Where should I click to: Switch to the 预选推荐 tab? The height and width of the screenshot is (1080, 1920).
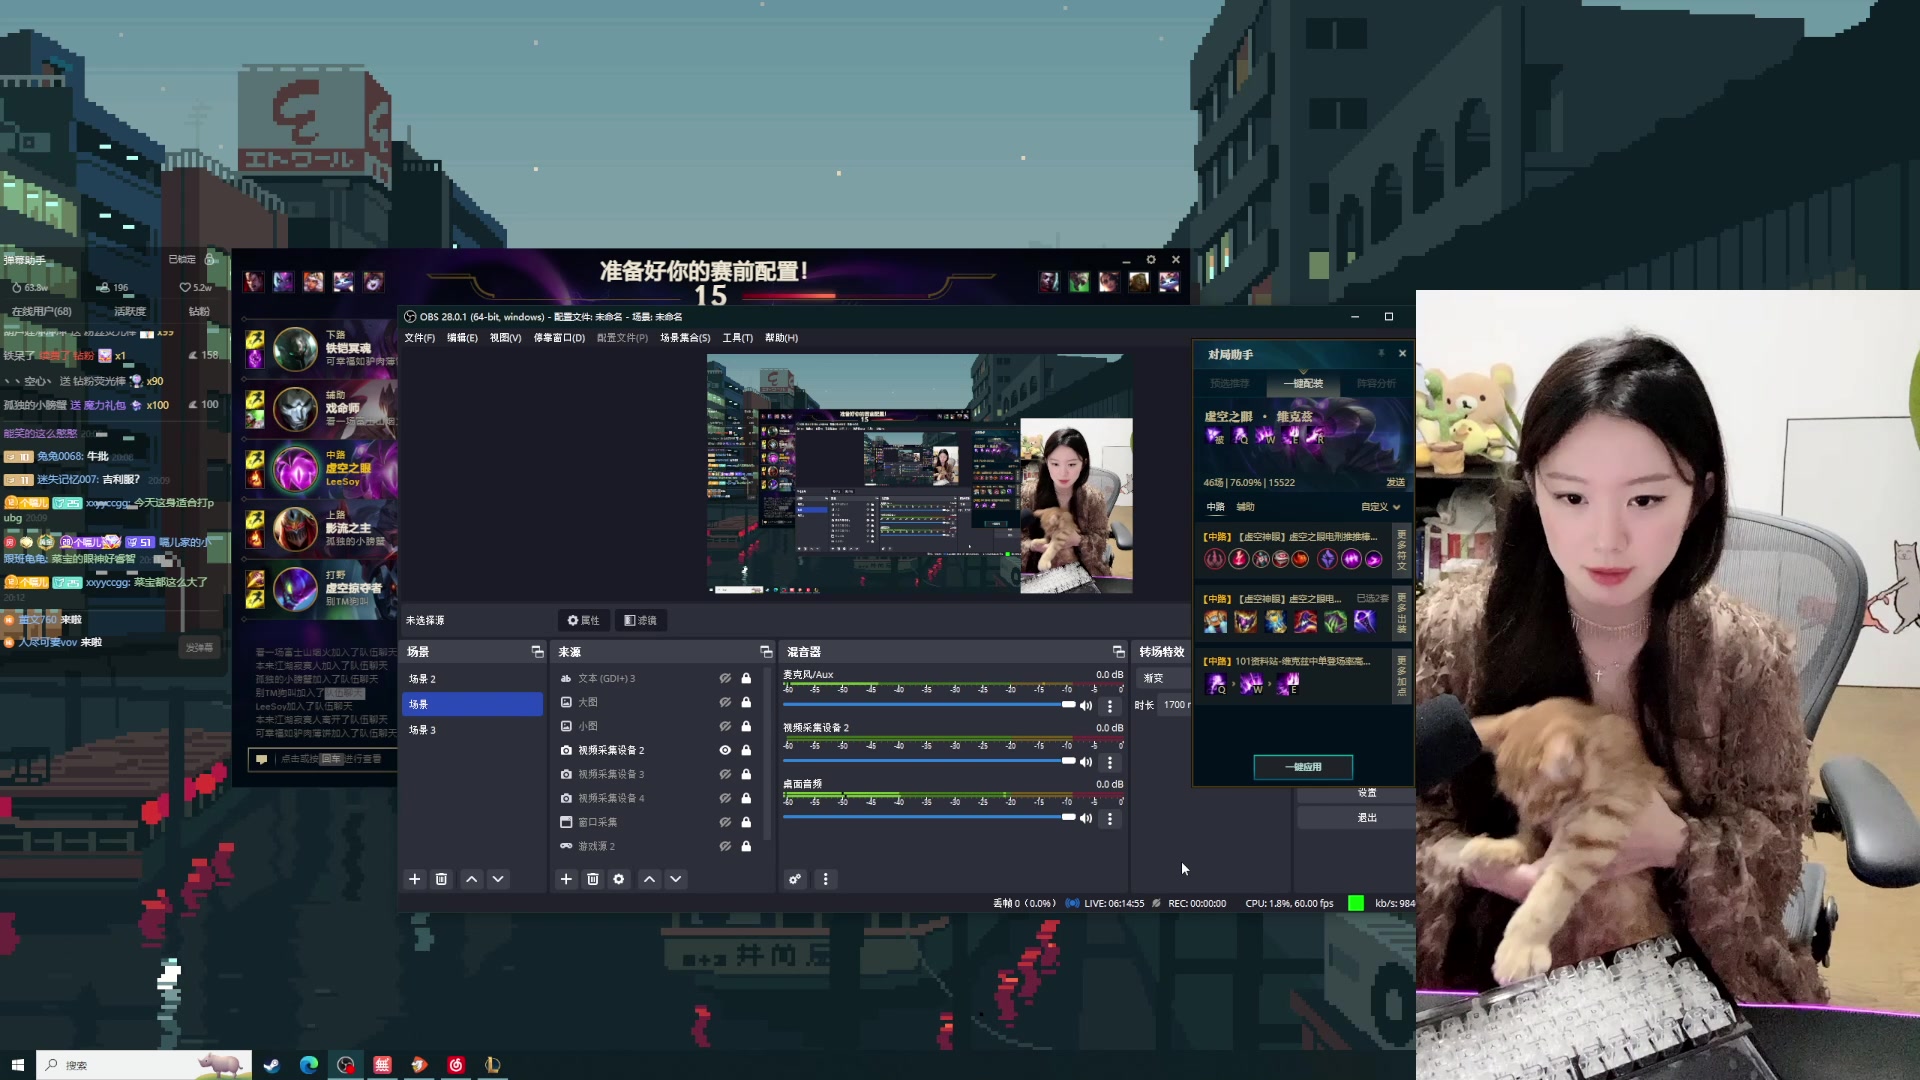coord(1229,383)
